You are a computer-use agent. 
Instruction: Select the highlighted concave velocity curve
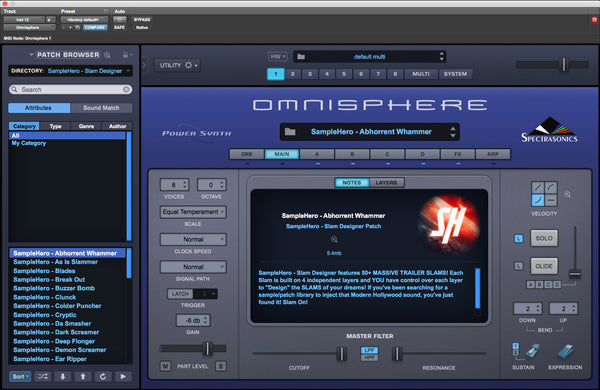(538, 200)
